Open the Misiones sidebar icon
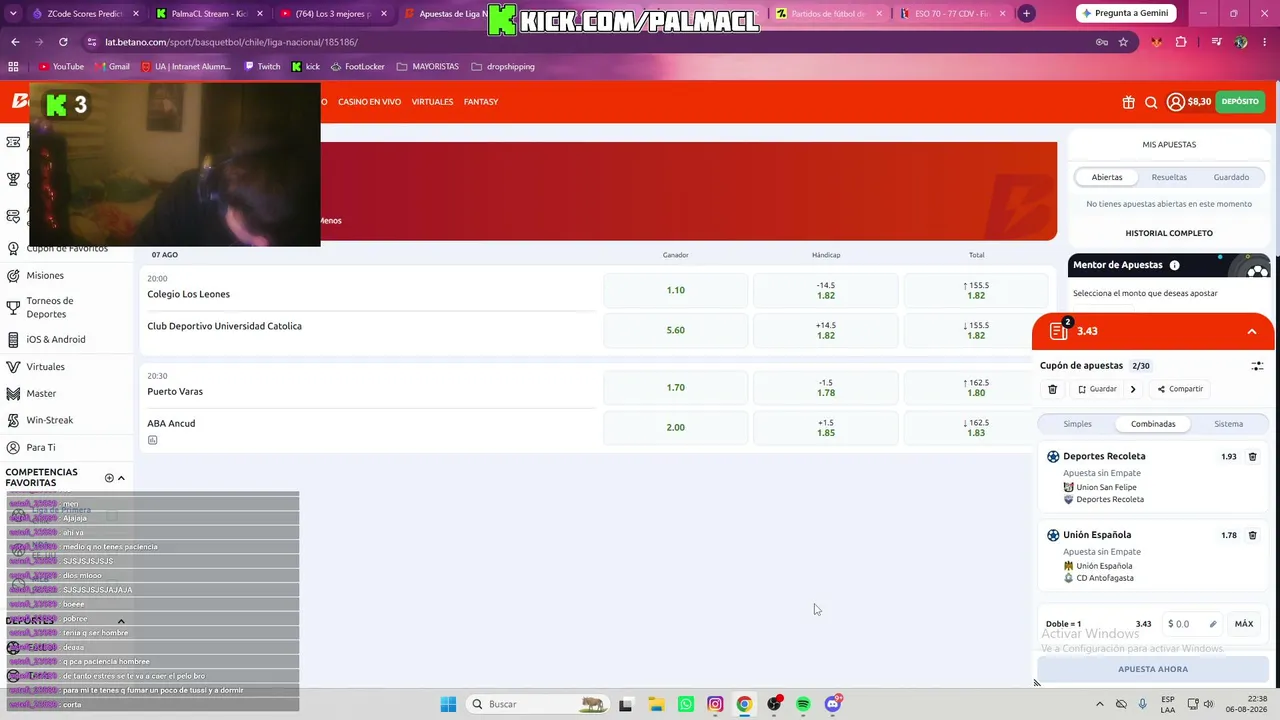 13,275
